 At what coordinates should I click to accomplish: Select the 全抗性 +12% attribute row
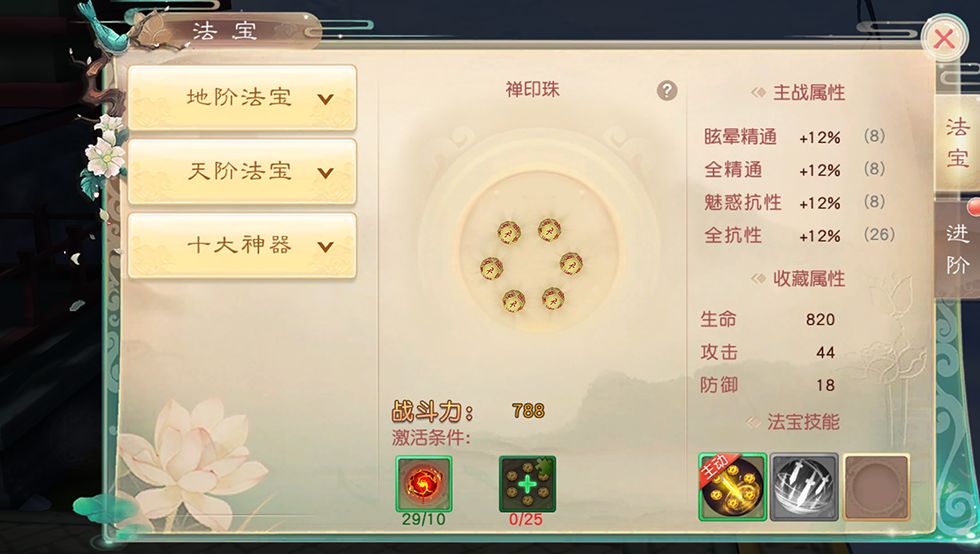pyautogui.click(x=799, y=235)
